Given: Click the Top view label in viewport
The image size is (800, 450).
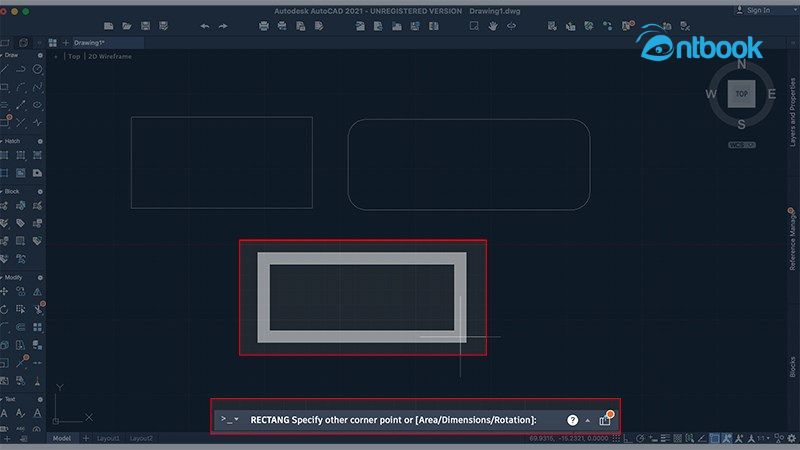Looking at the screenshot, I should click(74, 57).
